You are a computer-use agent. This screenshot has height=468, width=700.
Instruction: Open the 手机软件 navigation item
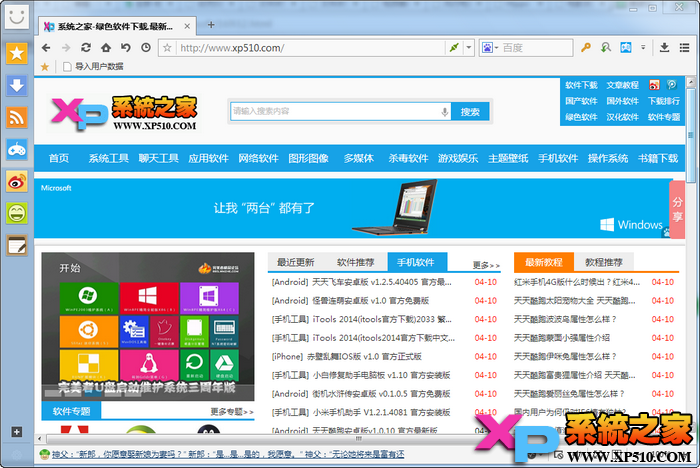[x=558, y=158]
